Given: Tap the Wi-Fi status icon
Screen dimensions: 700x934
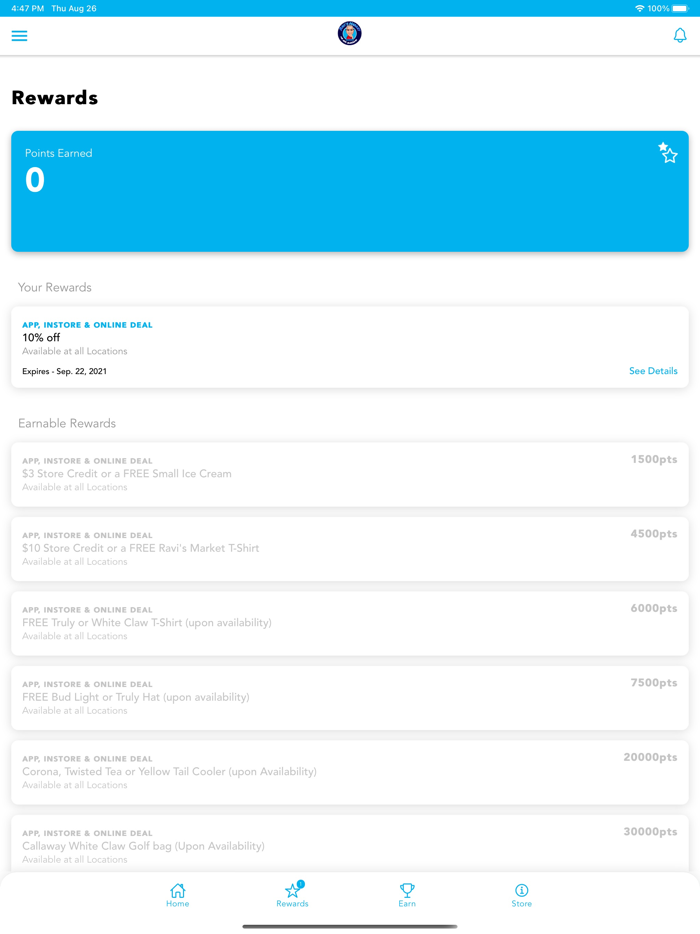Looking at the screenshot, I should 640,8.
